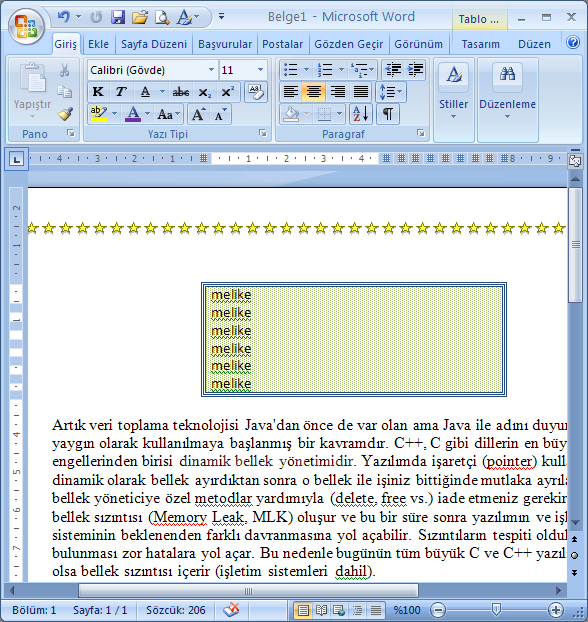Toggle bold formatting with K button
This screenshot has width=588, height=622.
[x=98, y=92]
